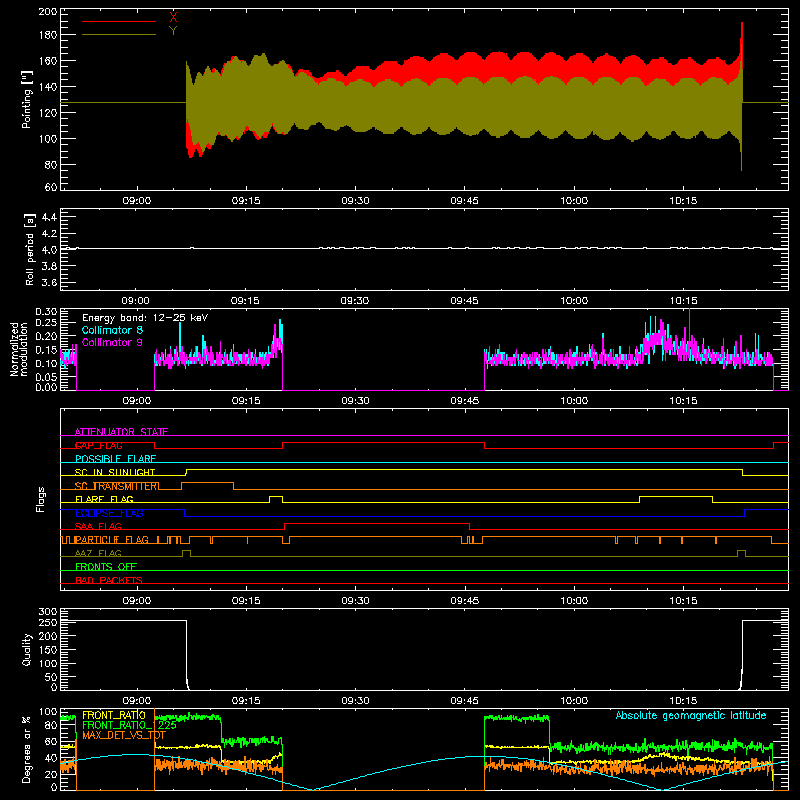Click the 0.05 tick on modulation axis
The height and width of the screenshot is (800, 800).
coord(46,377)
